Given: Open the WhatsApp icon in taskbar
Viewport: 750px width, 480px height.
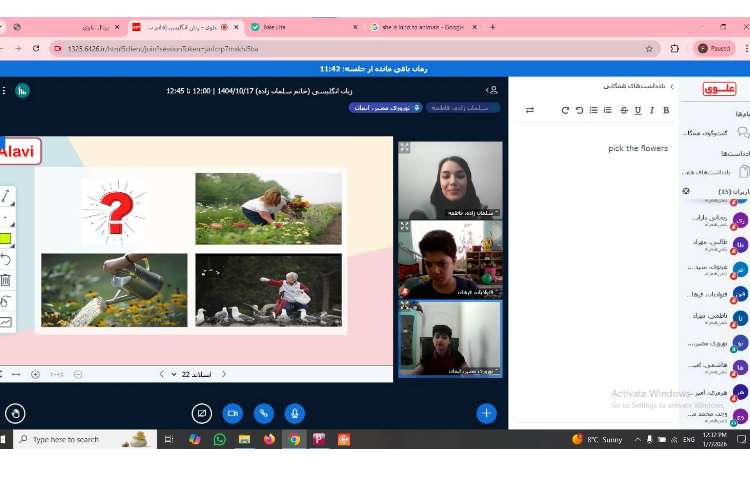Looking at the screenshot, I should pyautogui.click(x=219, y=439).
